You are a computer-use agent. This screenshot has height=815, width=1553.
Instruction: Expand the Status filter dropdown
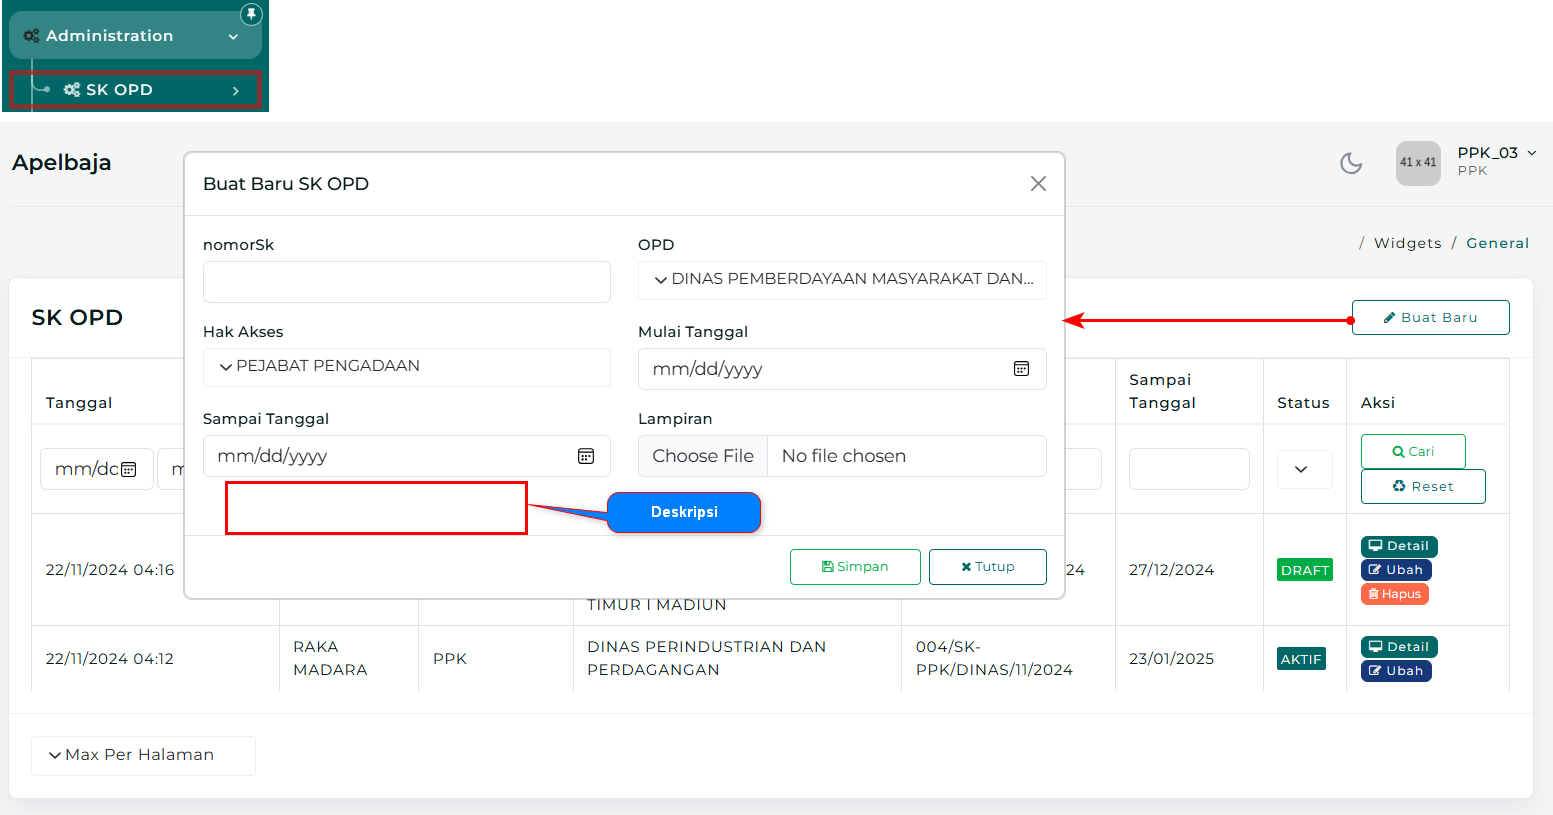(x=1301, y=469)
